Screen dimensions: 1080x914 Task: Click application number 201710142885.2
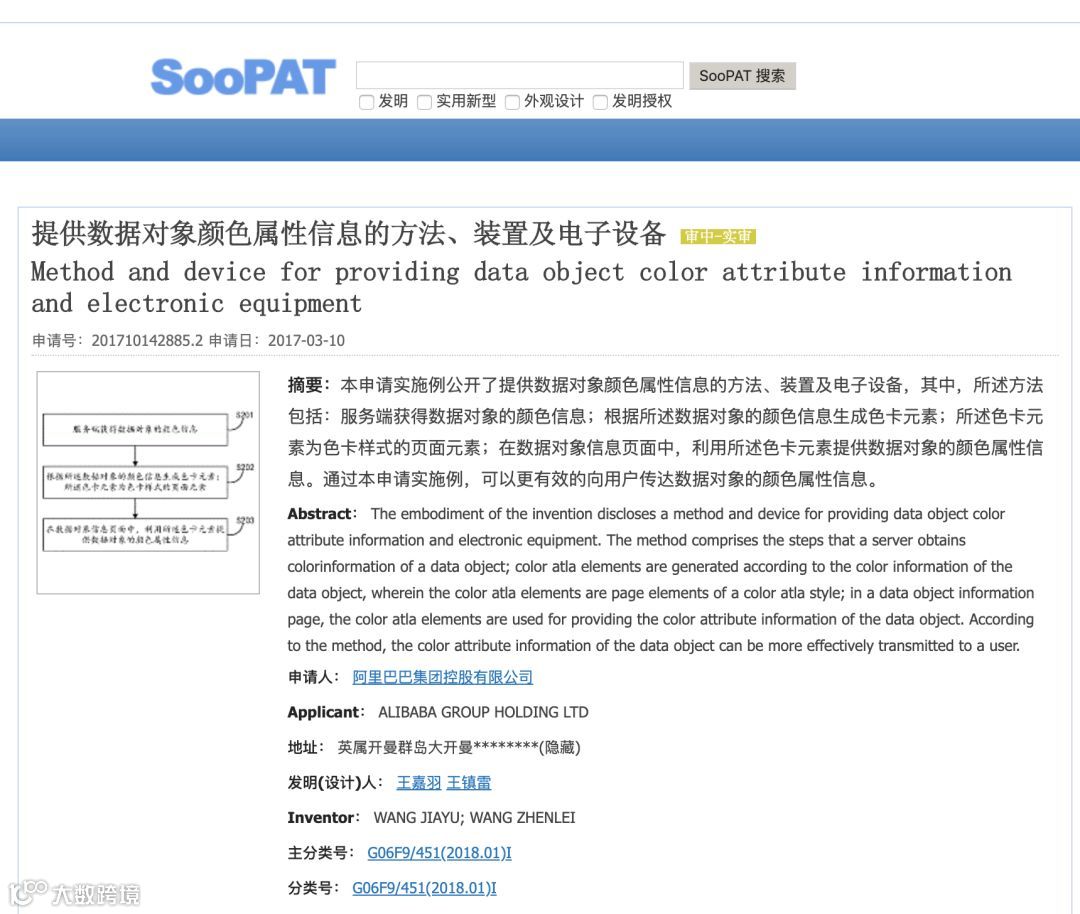coord(147,340)
